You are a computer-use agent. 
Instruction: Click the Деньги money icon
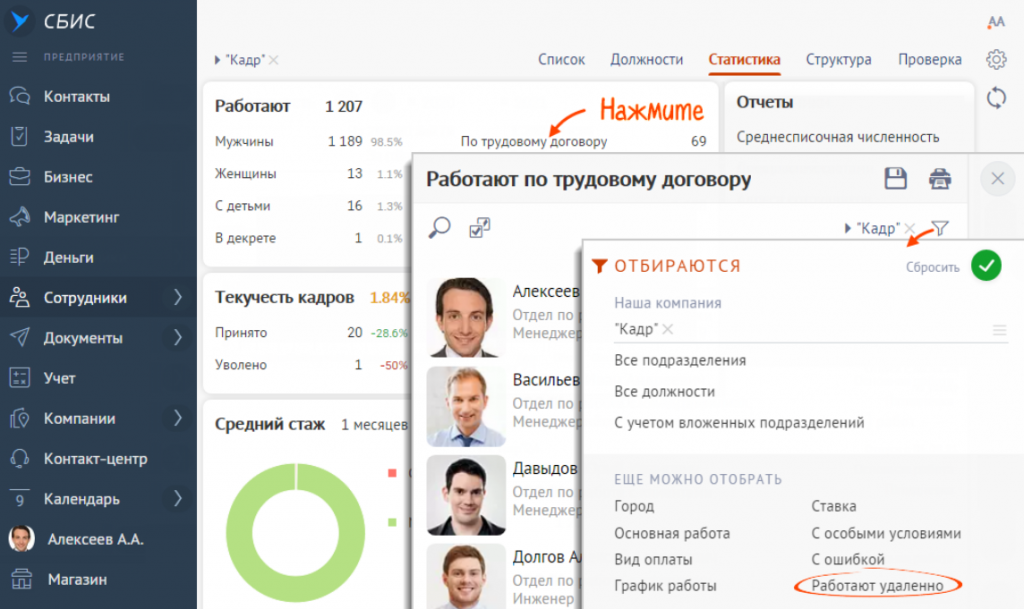(20, 257)
